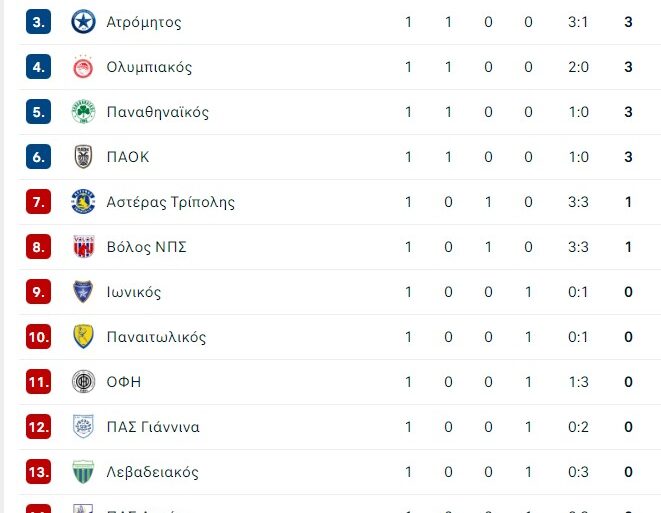Click the Ολυμπιακός club logo

(x=83, y=67)
